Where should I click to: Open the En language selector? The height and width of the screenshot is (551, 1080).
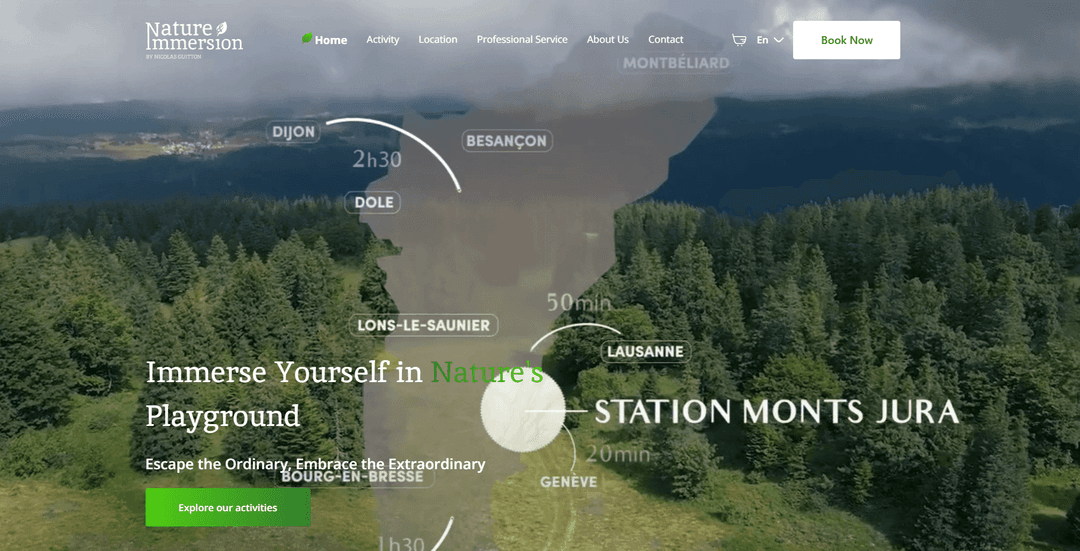(x=763, y=40)
